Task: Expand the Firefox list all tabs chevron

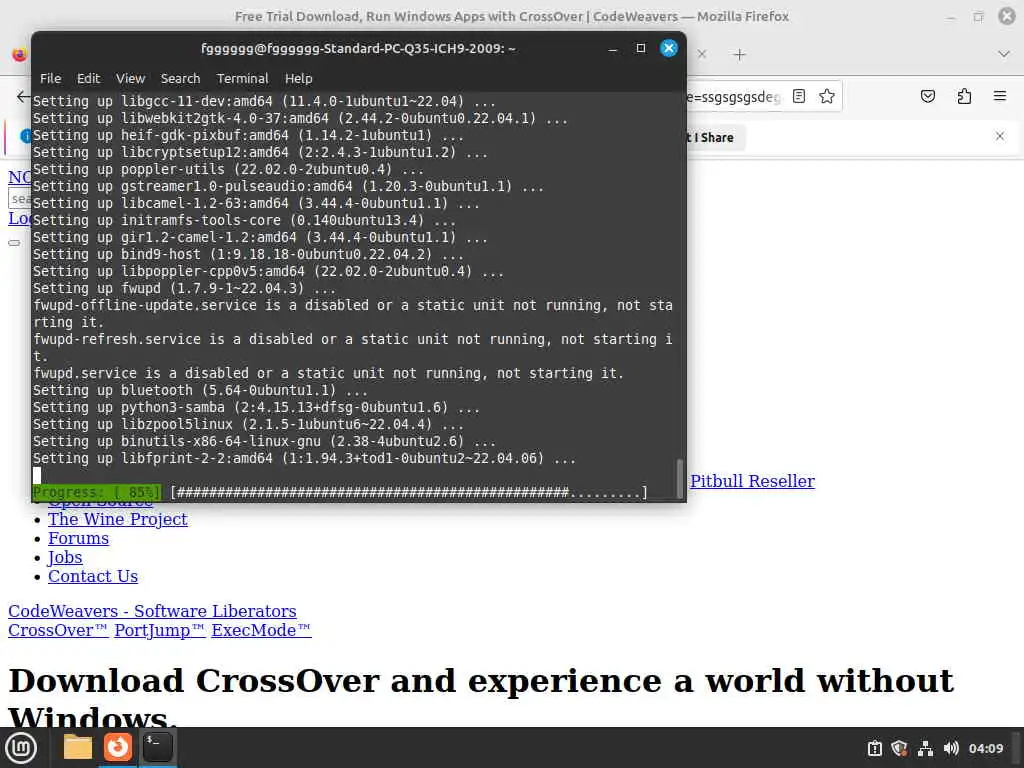Action: coord(1004,54)
